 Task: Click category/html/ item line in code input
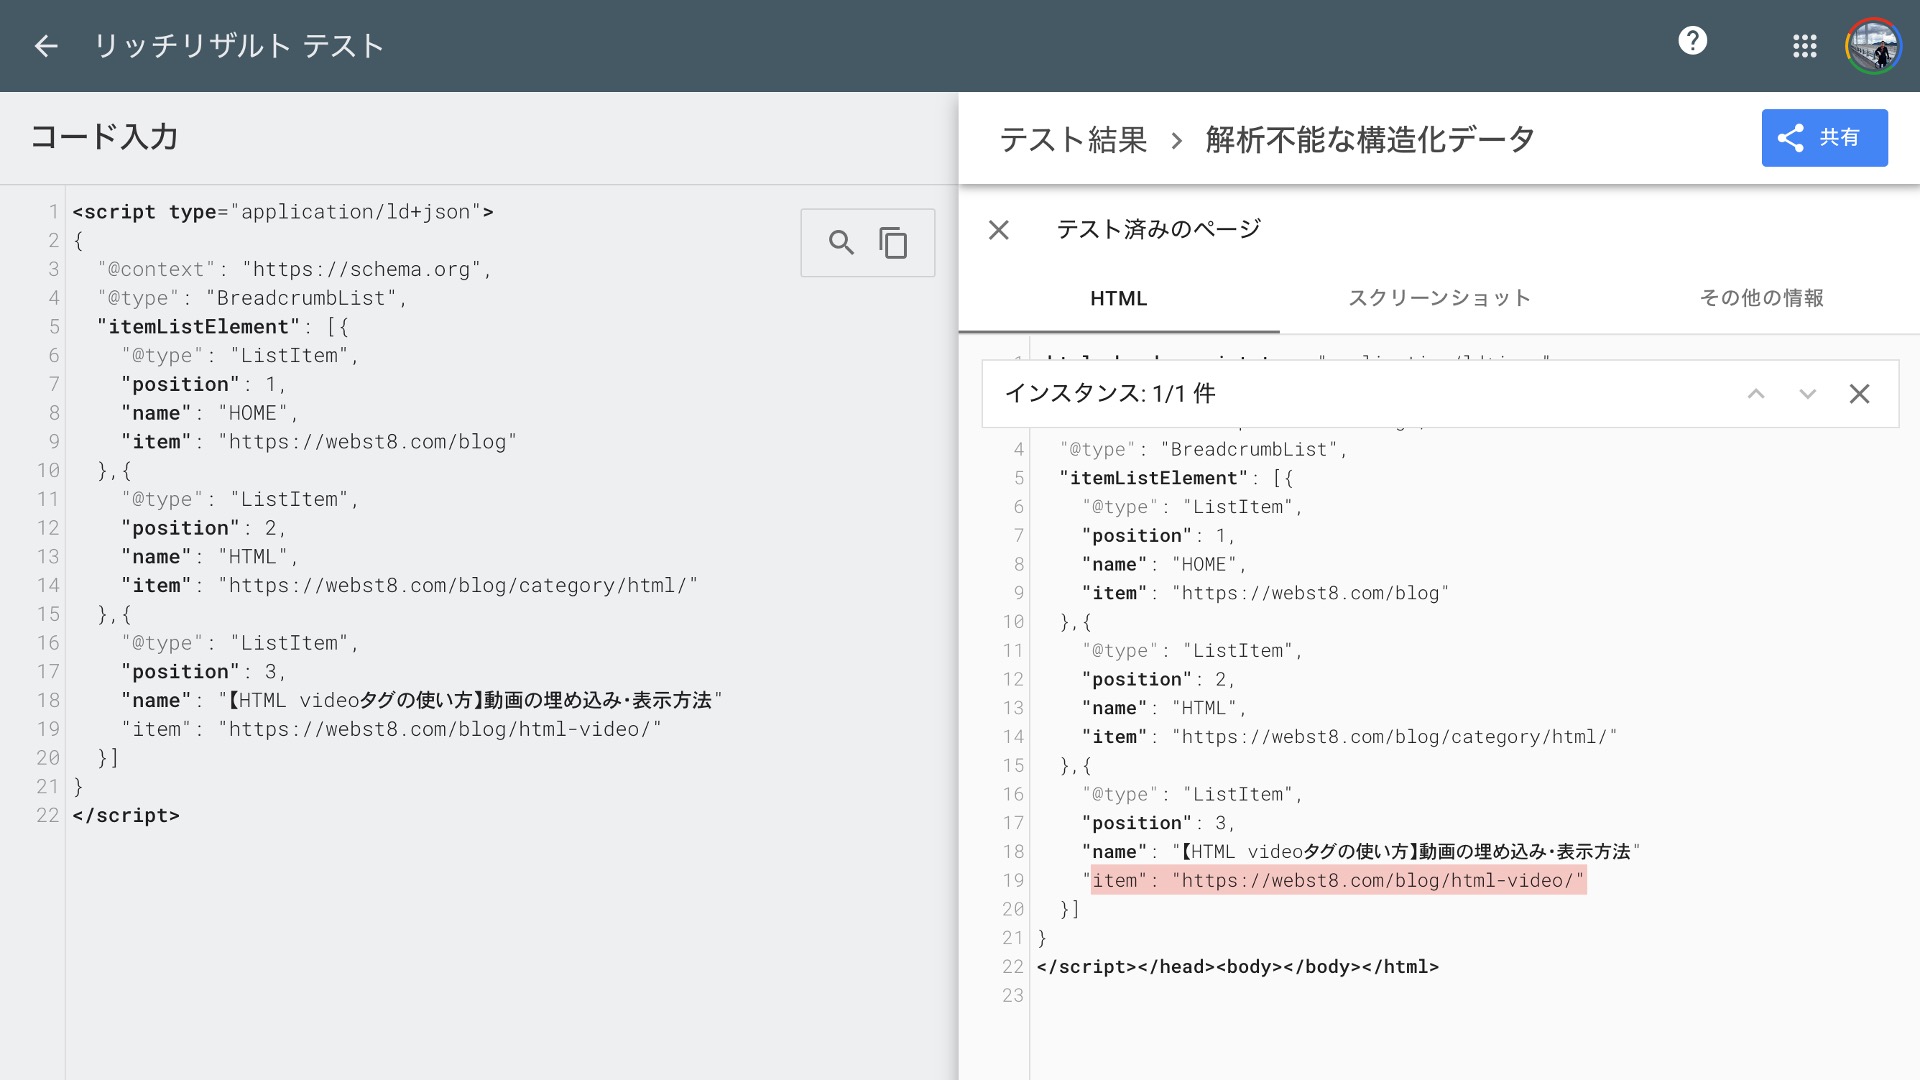(x=410, y=586)
